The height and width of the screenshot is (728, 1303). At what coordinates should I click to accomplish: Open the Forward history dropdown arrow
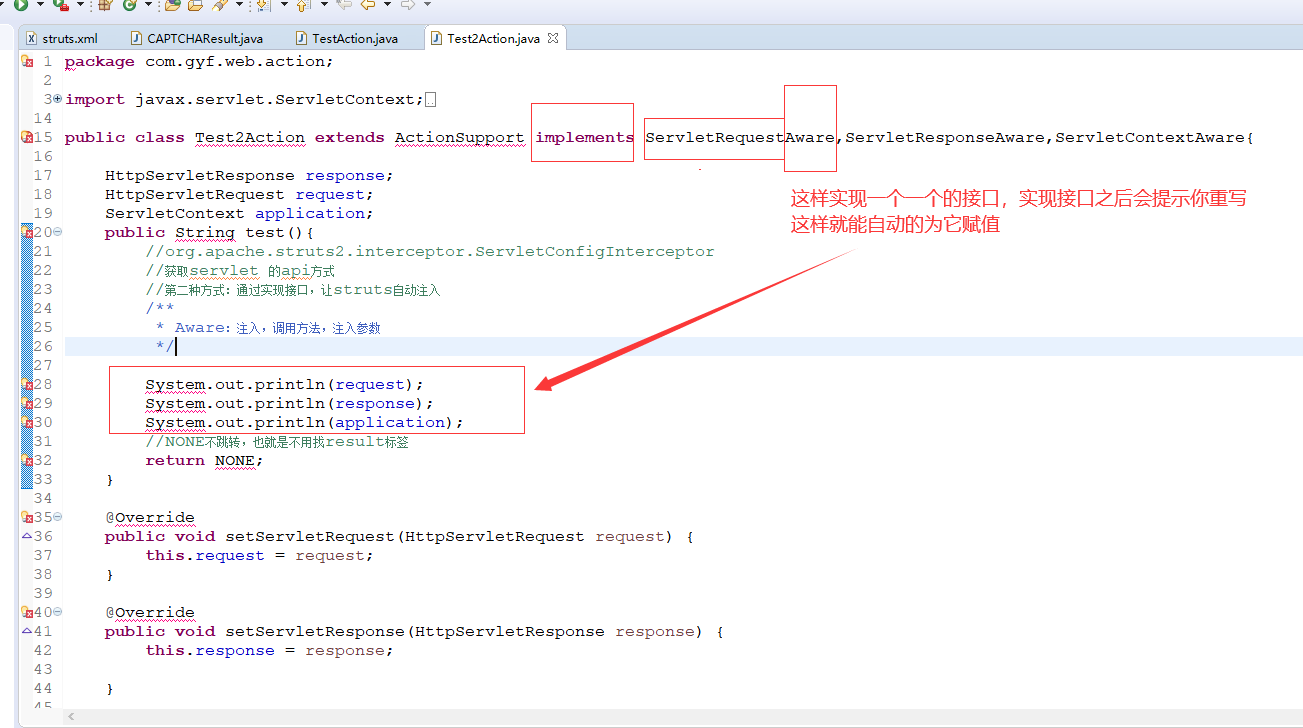[427, 5]
